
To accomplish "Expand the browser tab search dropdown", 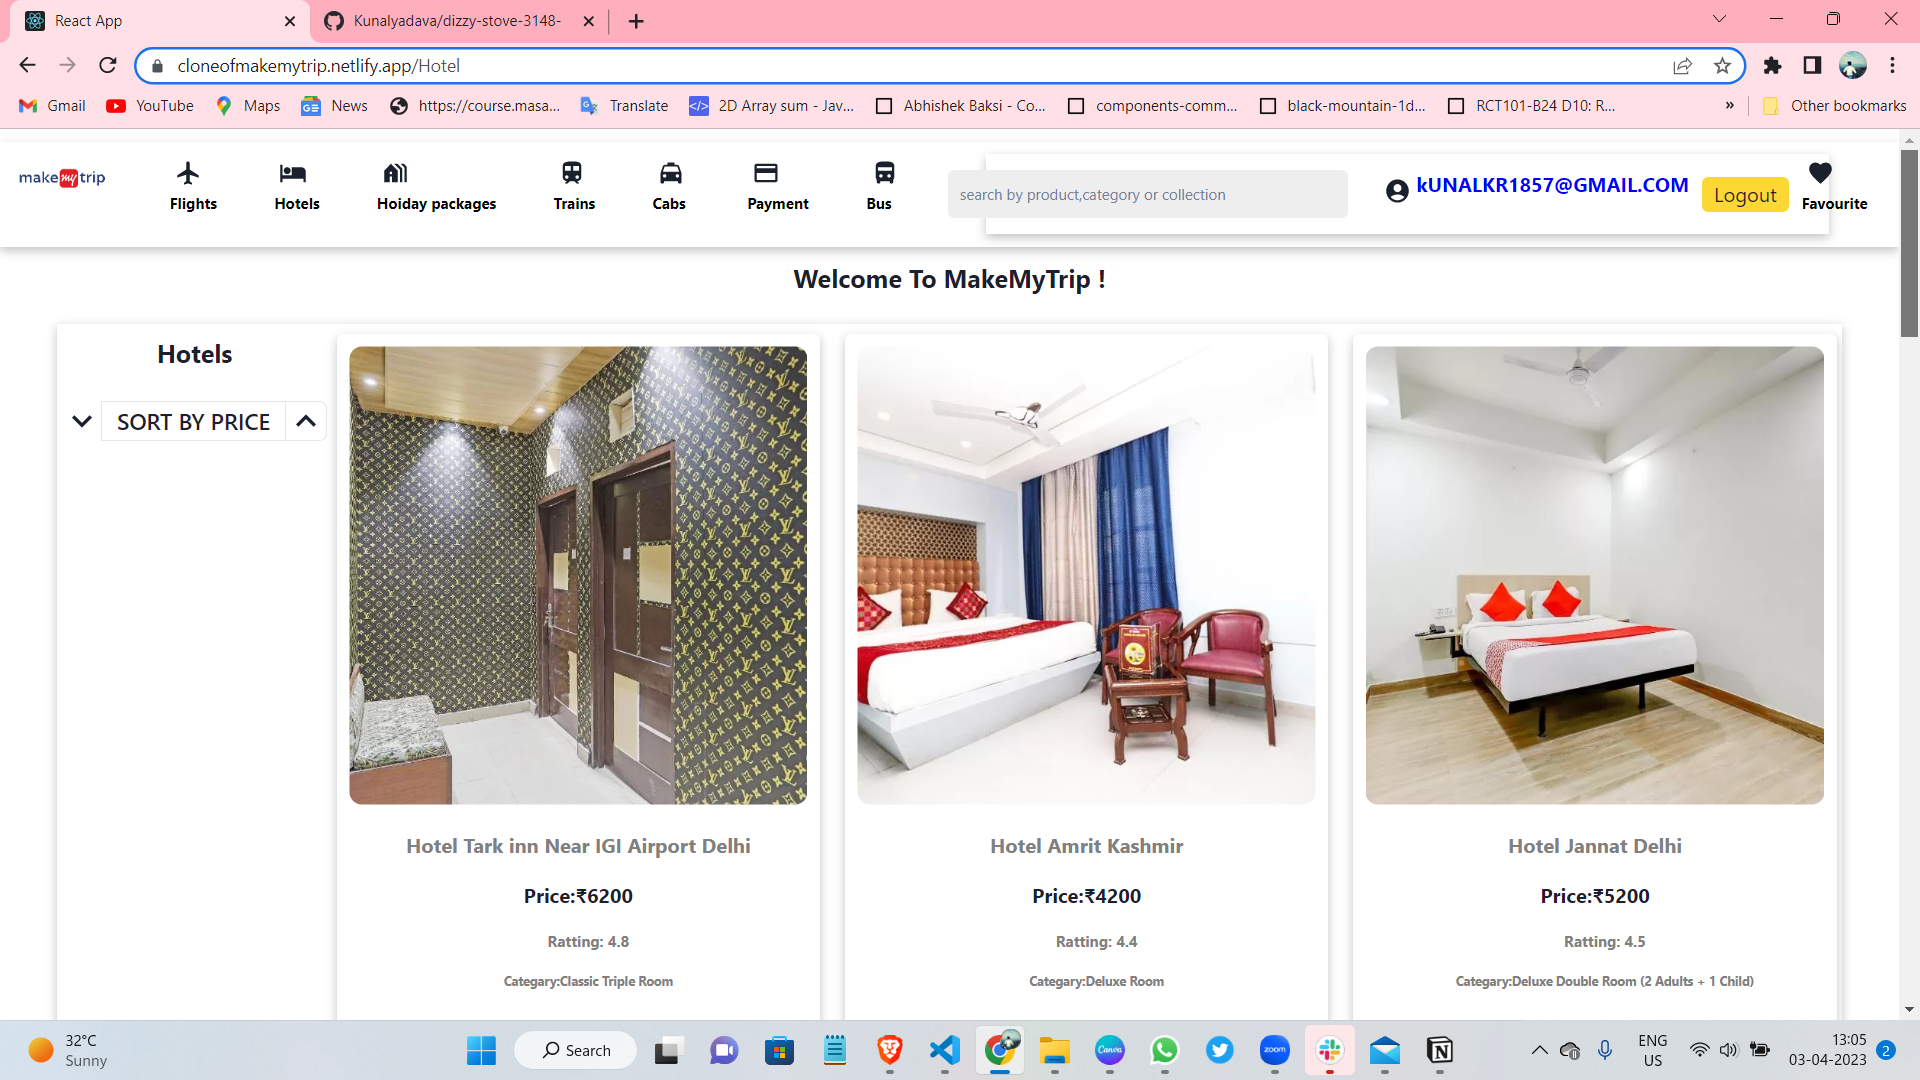I will coord(1719,19).
